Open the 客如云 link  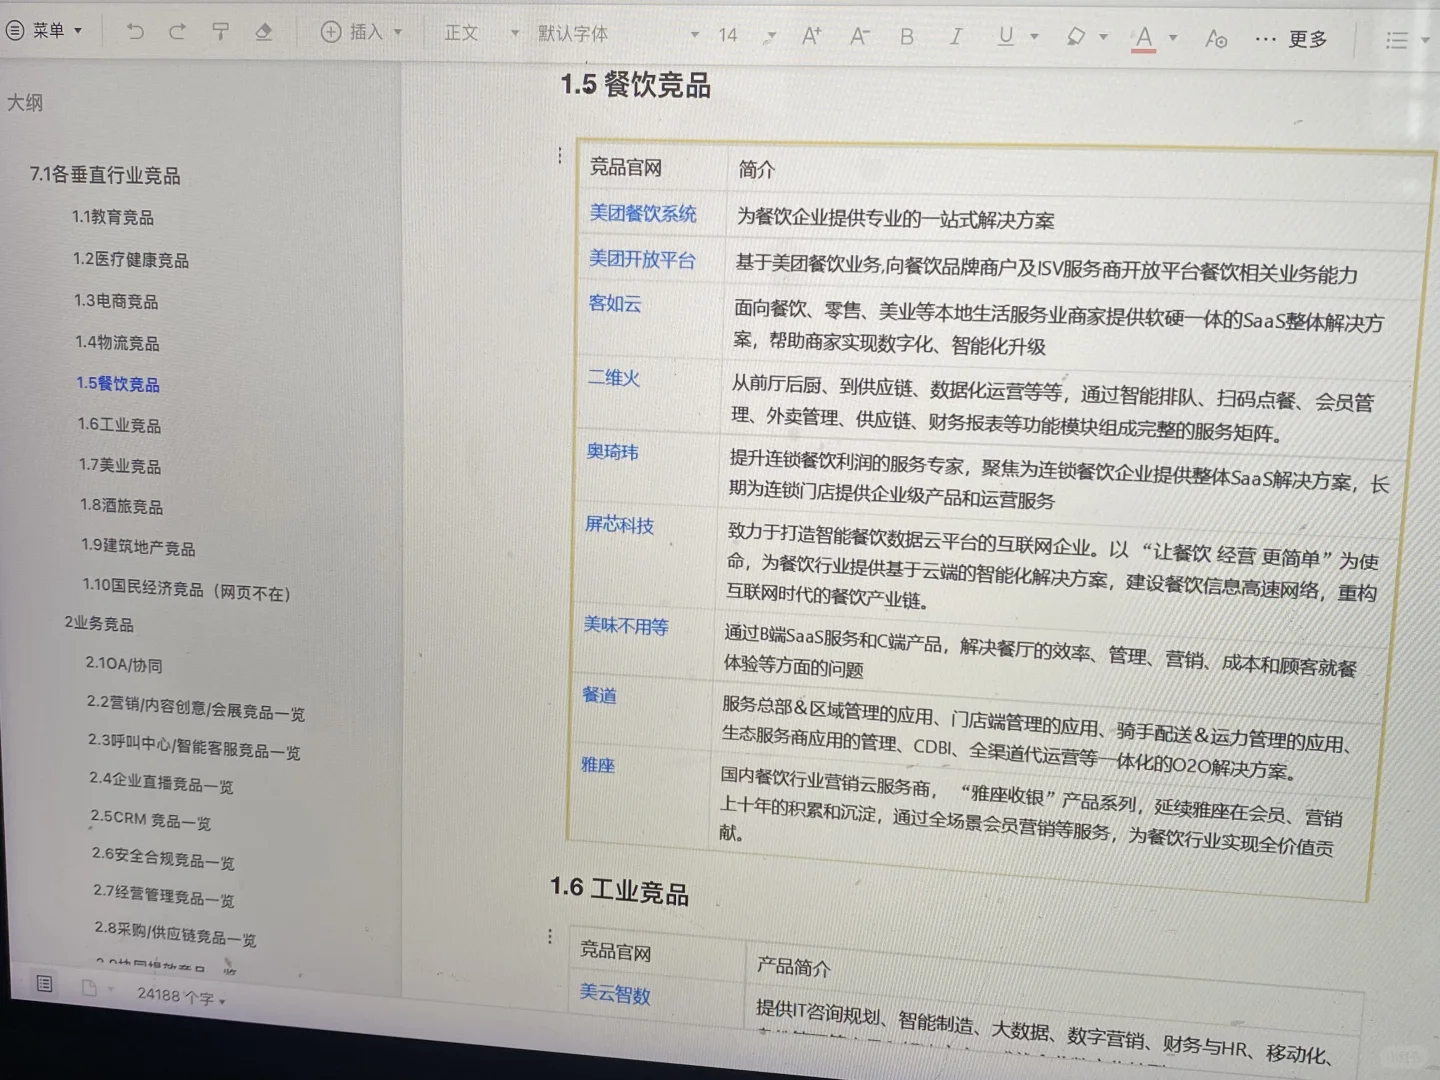(613, 305)
